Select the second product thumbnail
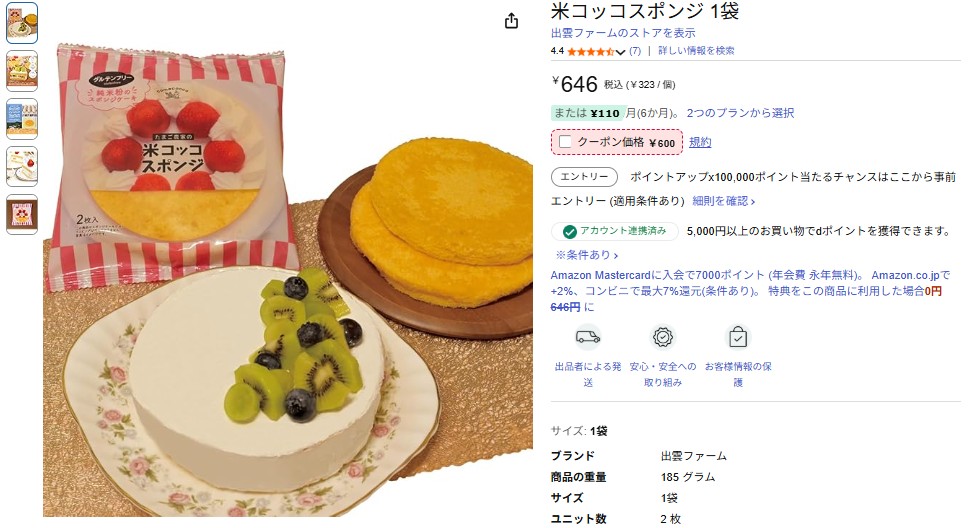Screen dimensions: 968x528 click(22, 71)
